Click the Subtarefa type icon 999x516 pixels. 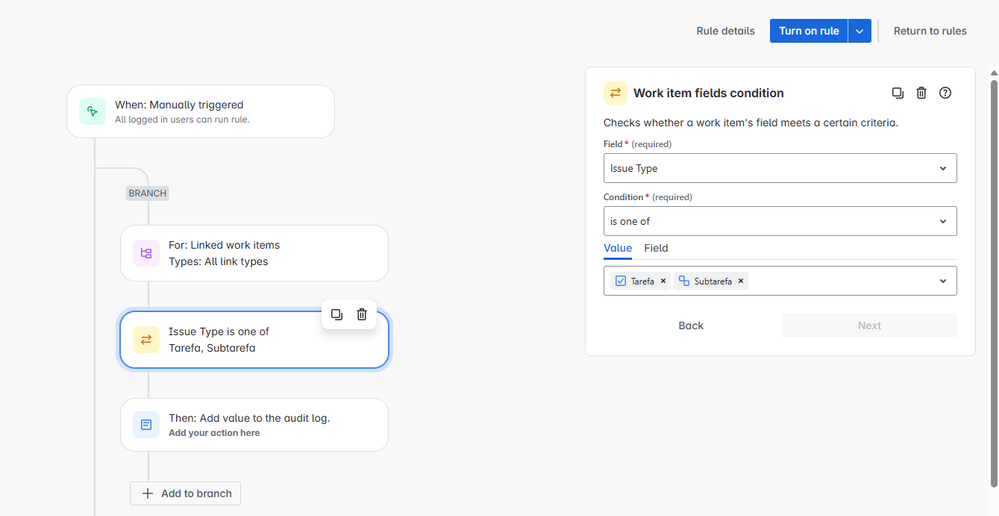click(x=684, y=281)
